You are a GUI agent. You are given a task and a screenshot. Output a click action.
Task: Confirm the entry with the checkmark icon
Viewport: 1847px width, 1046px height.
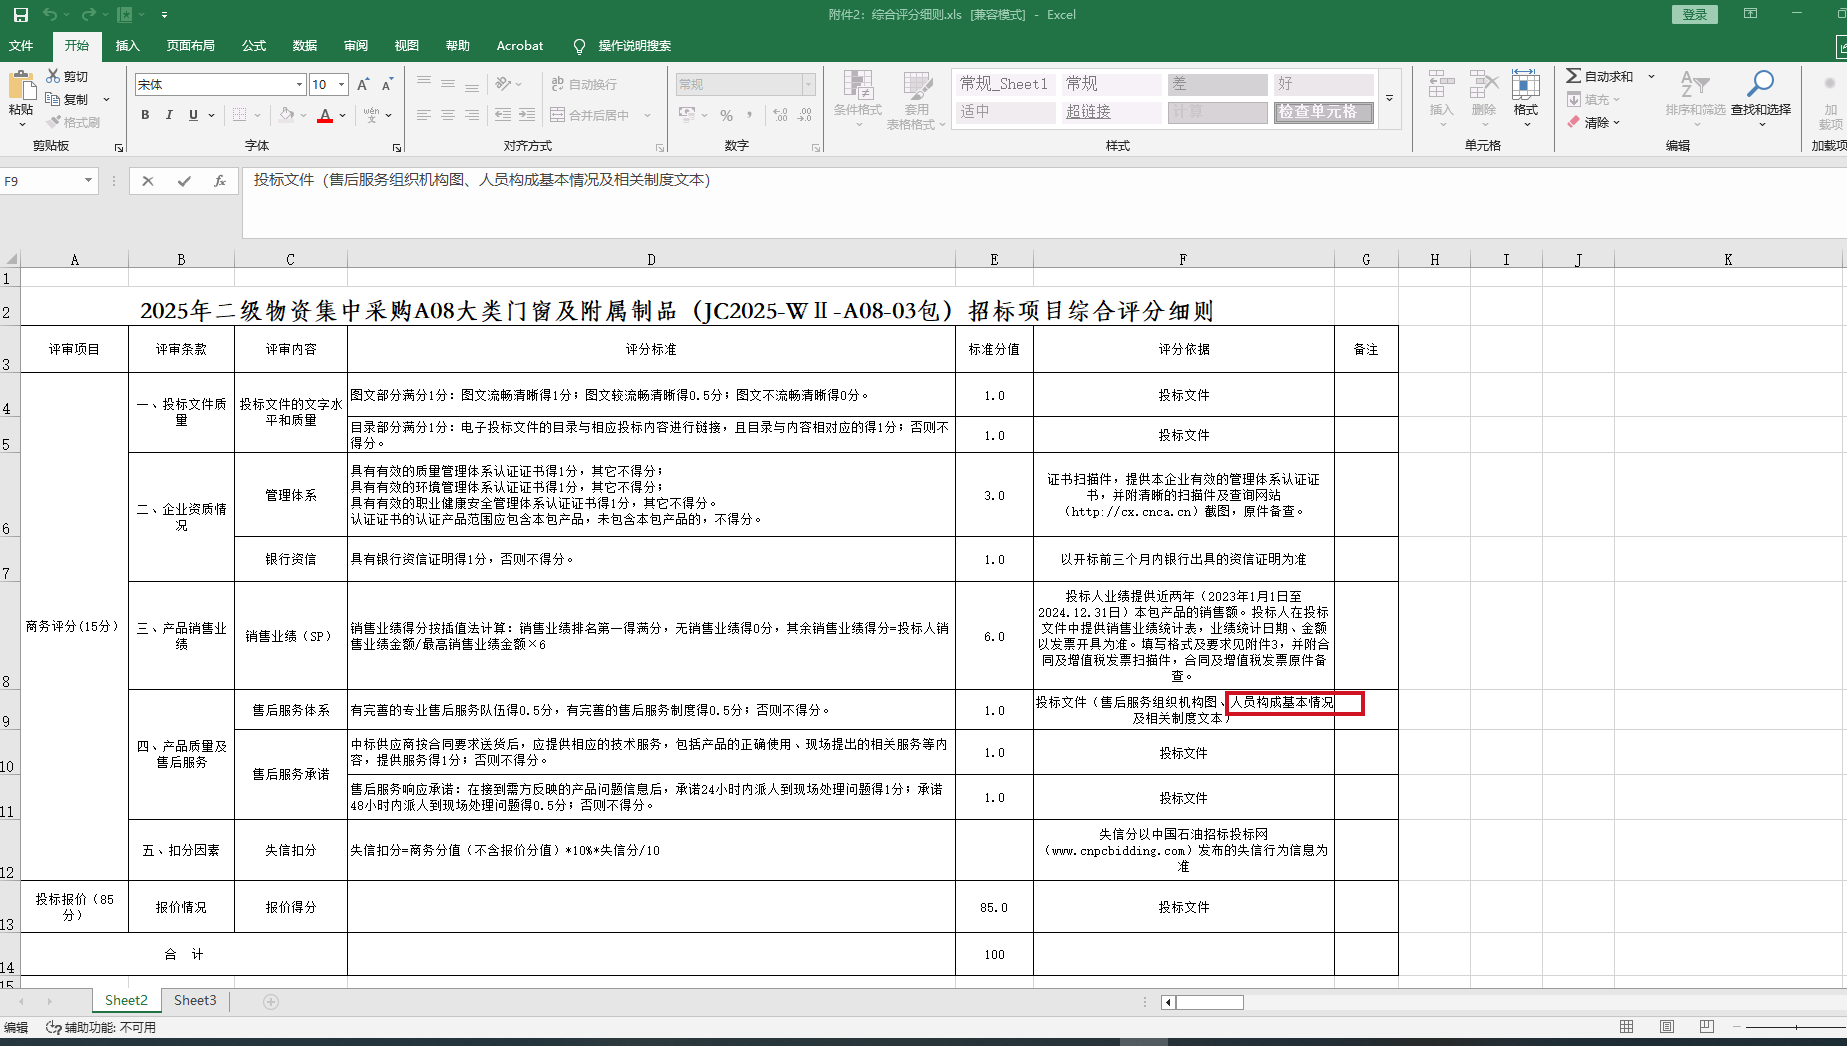(x=184, y=181)
